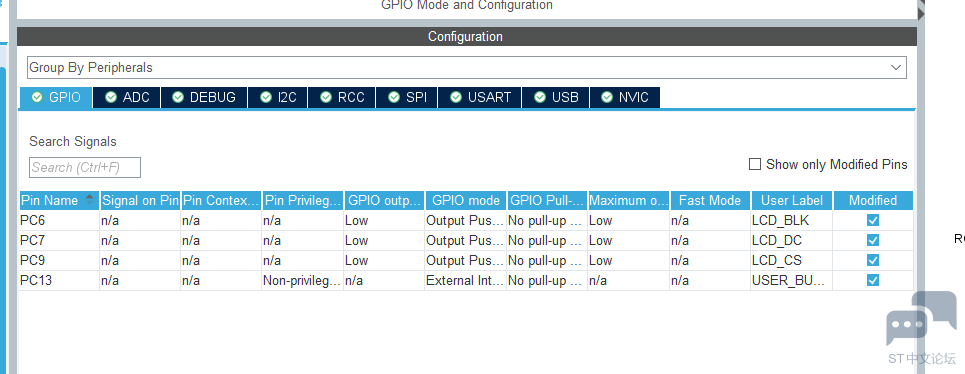Switch to the GPIO tab
The image size is (965, 374).
pyautogui.click(x=56, y=97)
